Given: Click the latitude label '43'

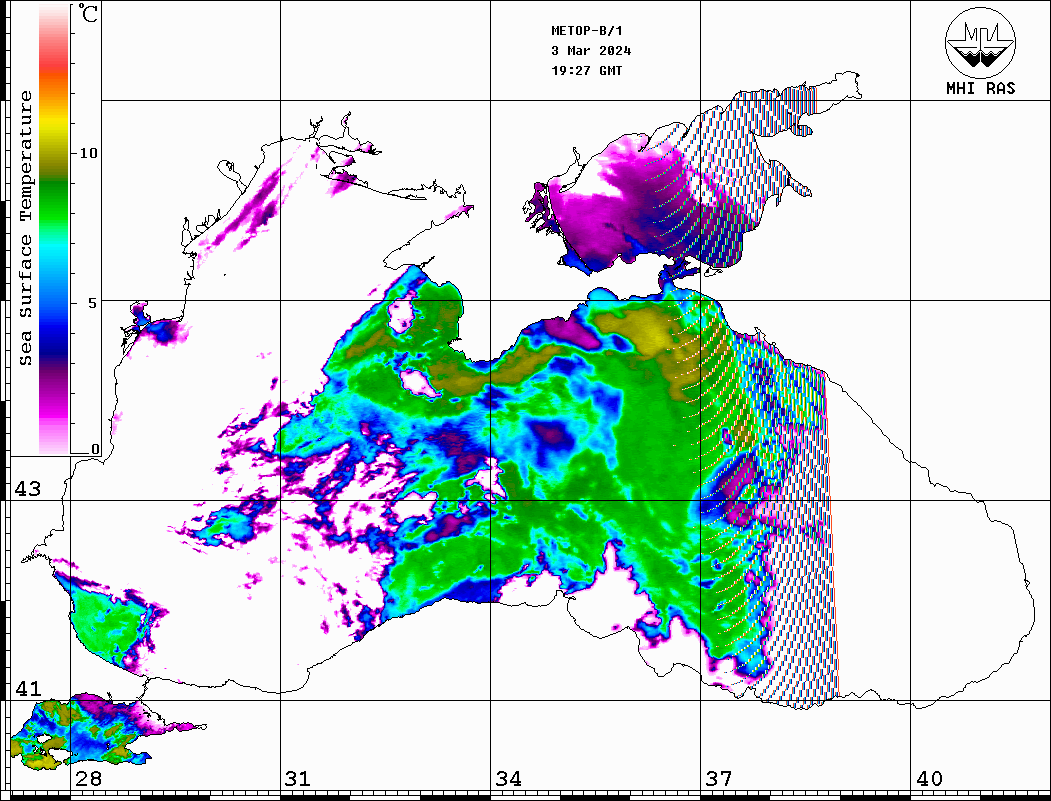Looking at the screenshot, I should (28, 489).
